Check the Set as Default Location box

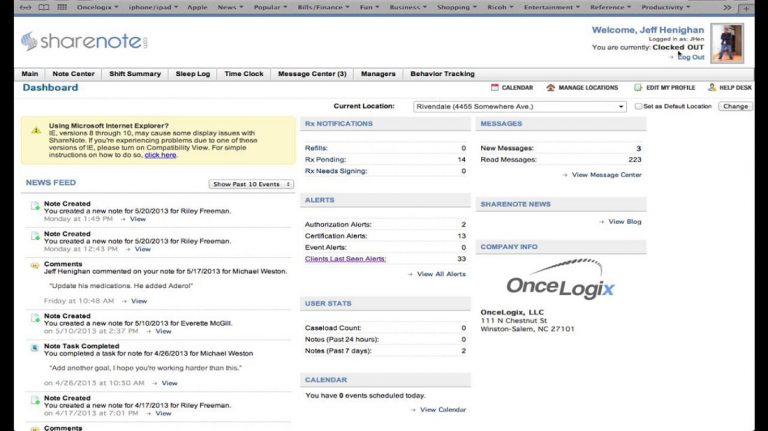pyautogui.click(x=638, y=106)
